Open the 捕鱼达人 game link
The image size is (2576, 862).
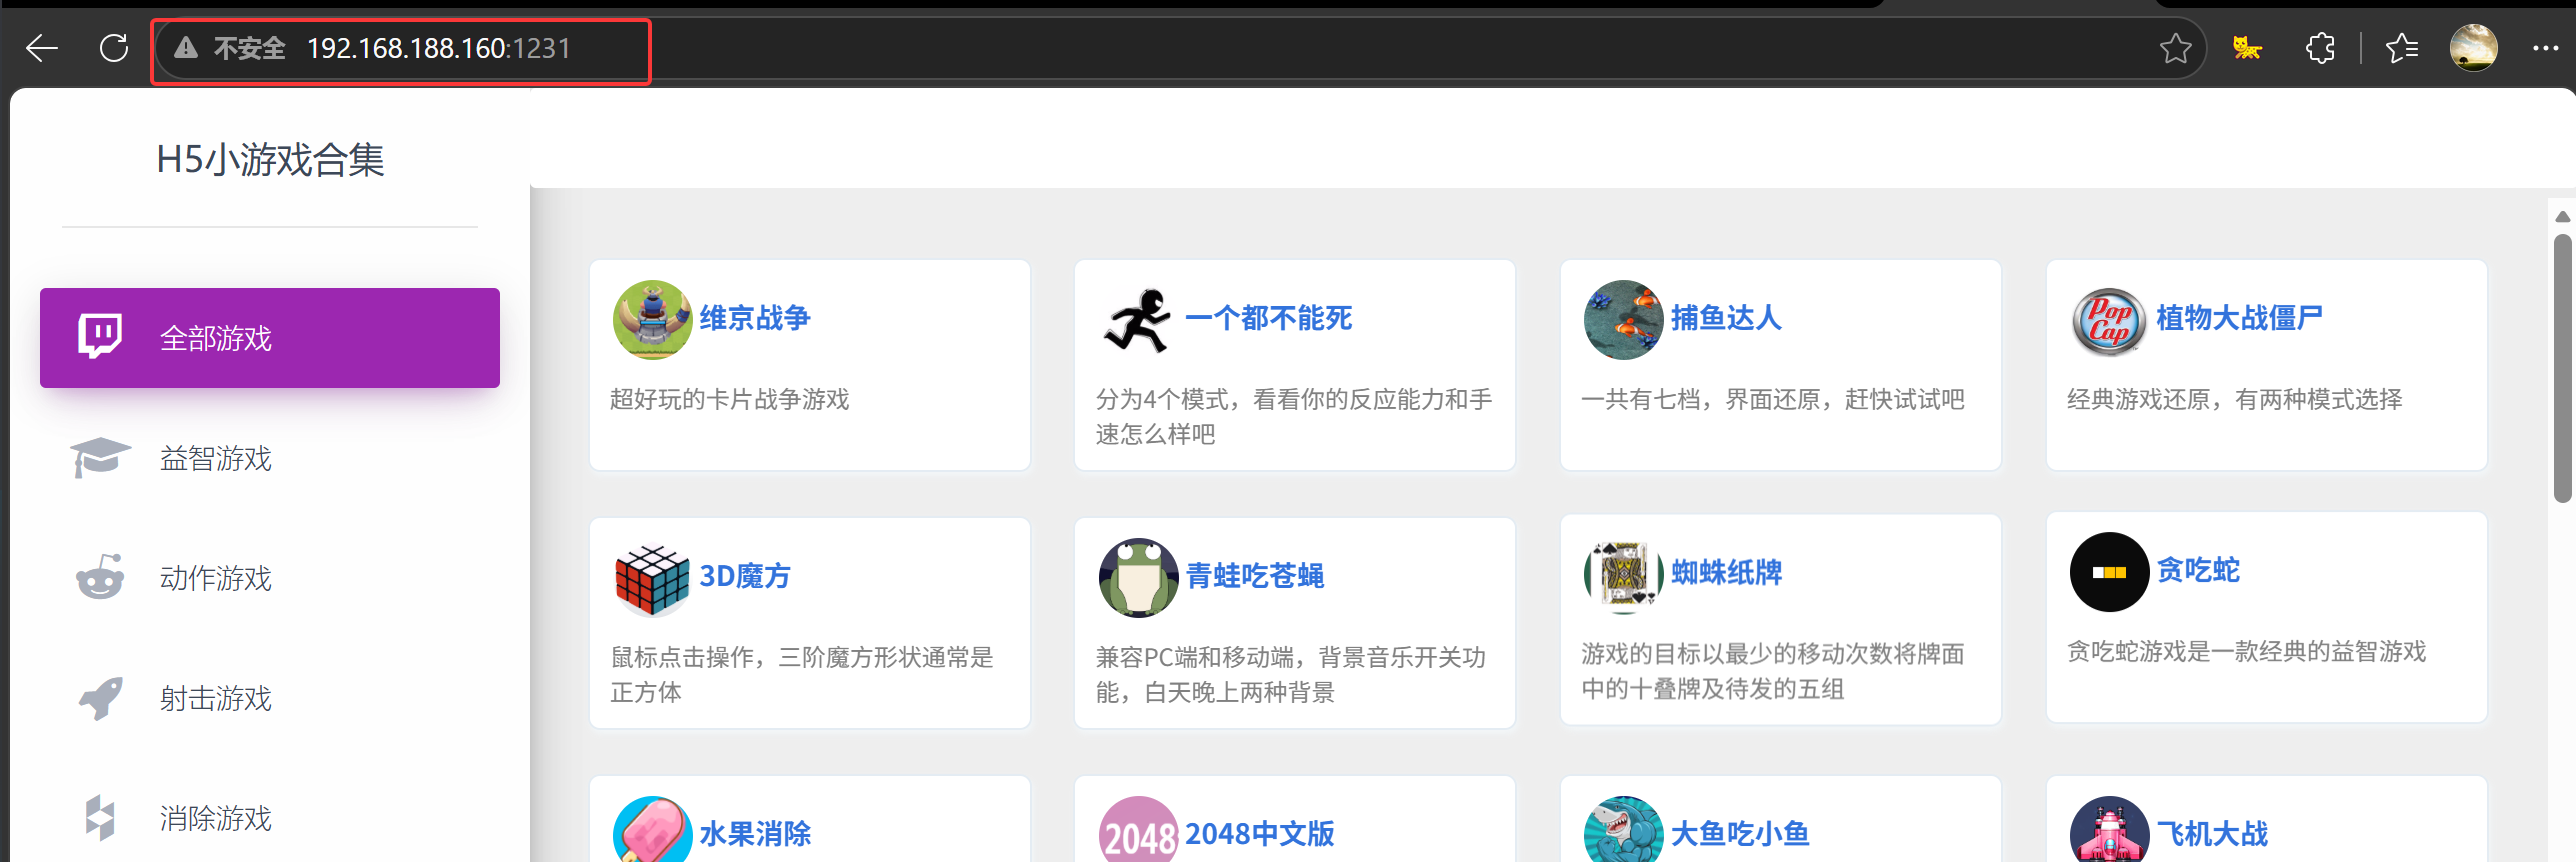coord(1726,318)
